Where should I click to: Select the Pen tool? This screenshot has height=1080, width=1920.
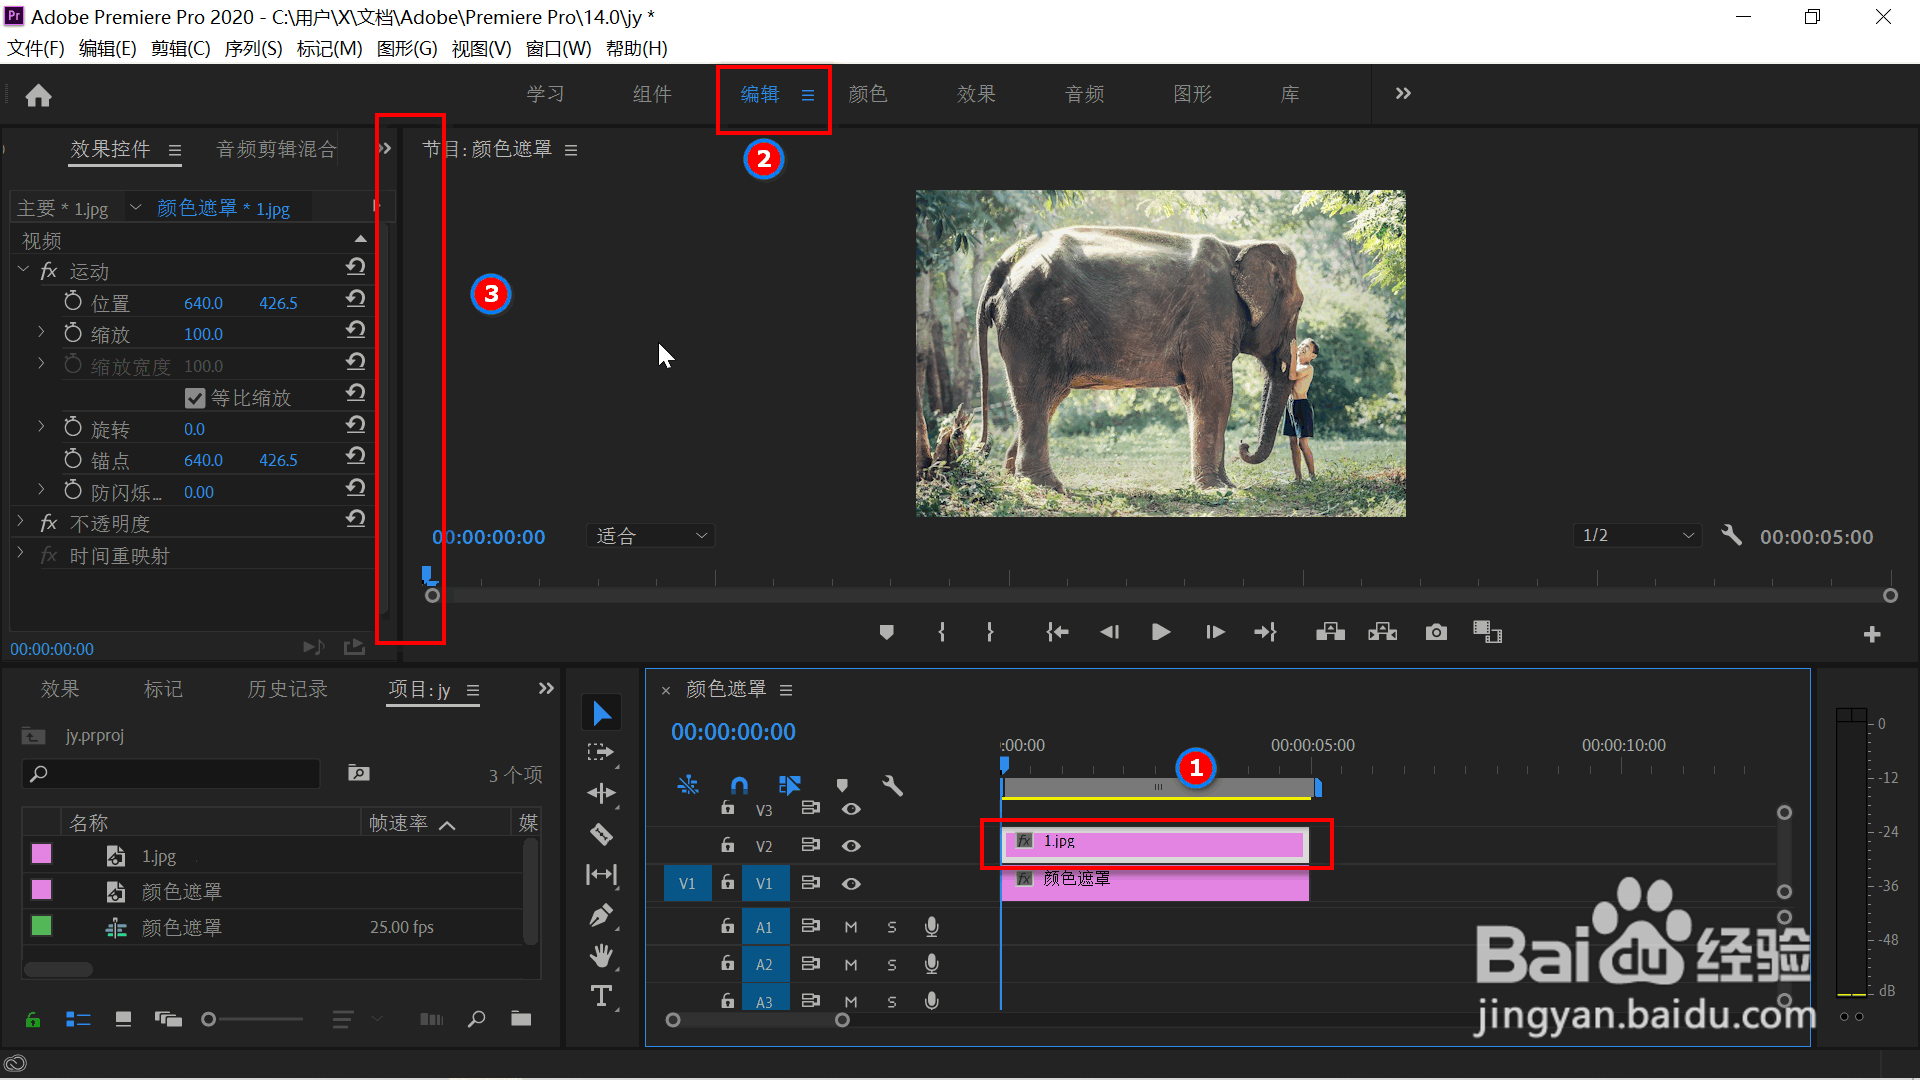[601, 915]
